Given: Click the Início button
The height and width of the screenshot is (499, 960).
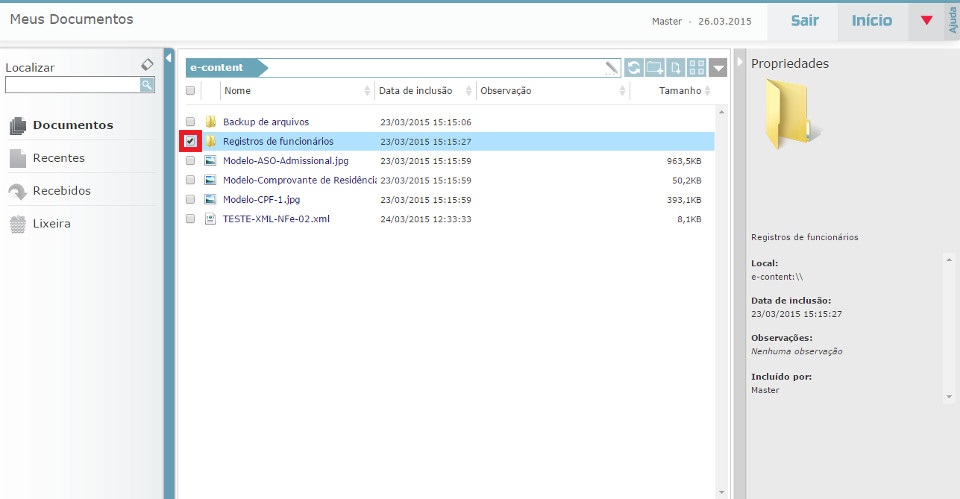Looking at the screenshot, I should pos(872,21).
